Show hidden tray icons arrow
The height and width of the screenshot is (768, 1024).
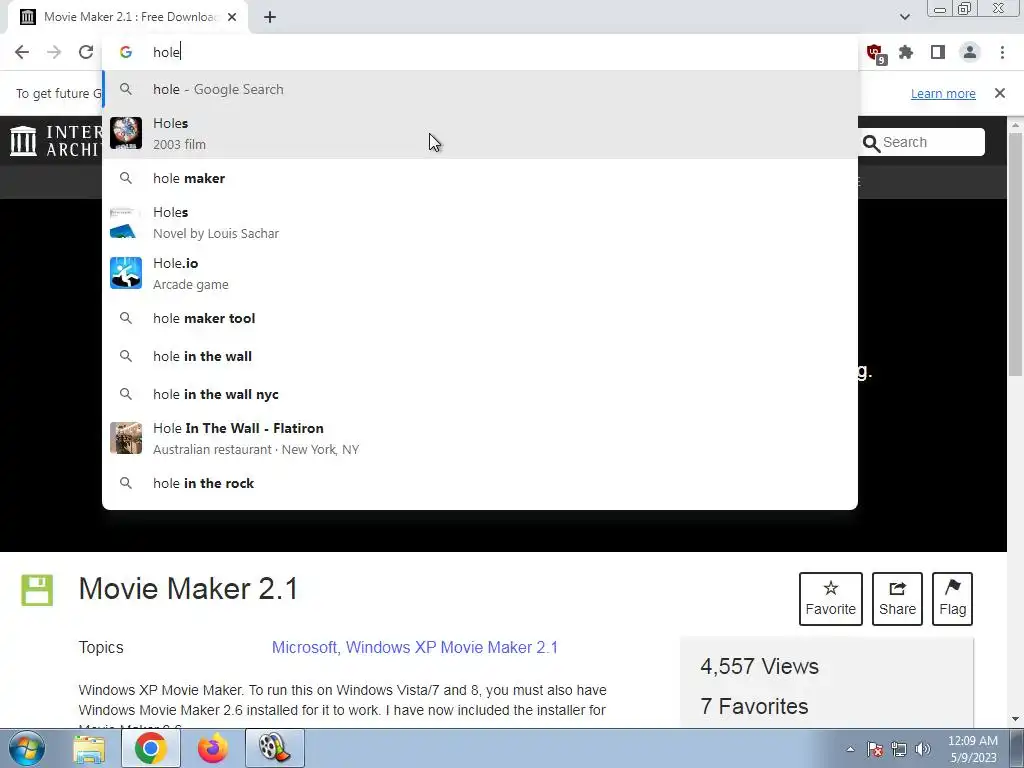tap(850, 749)
